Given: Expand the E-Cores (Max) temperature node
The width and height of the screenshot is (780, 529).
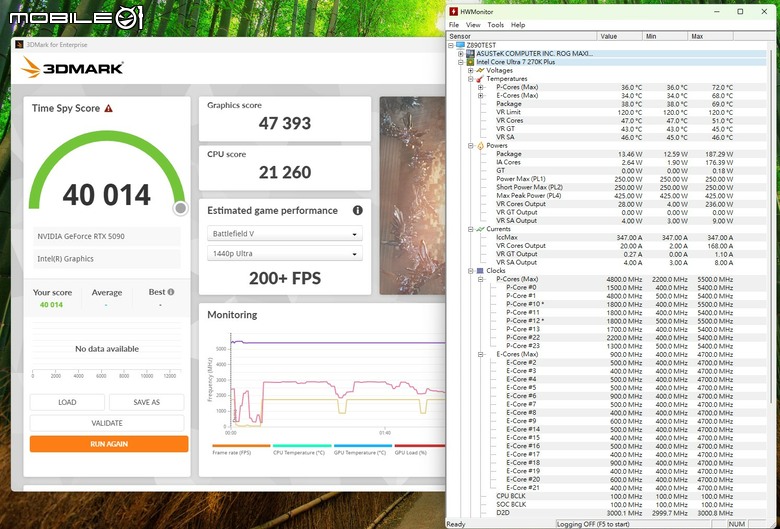Looking at the screenshot, I should 481,96.
